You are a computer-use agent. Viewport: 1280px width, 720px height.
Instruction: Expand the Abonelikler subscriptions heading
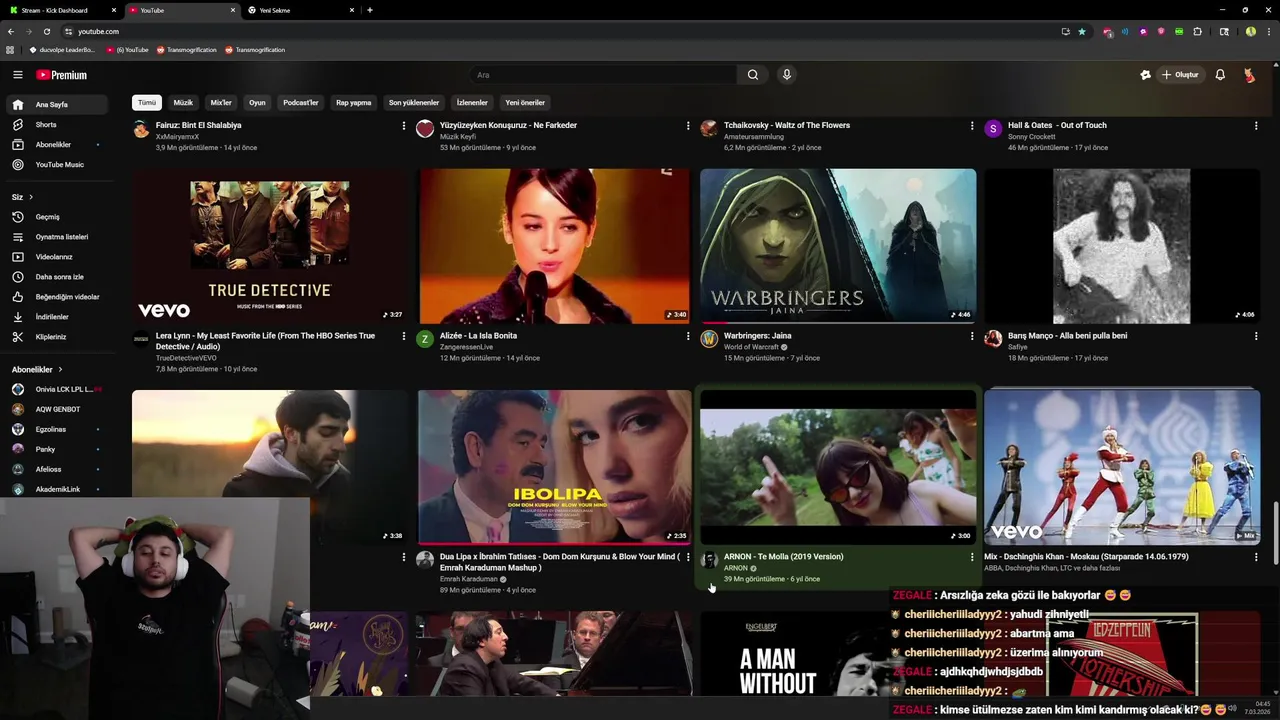point(37,370)
